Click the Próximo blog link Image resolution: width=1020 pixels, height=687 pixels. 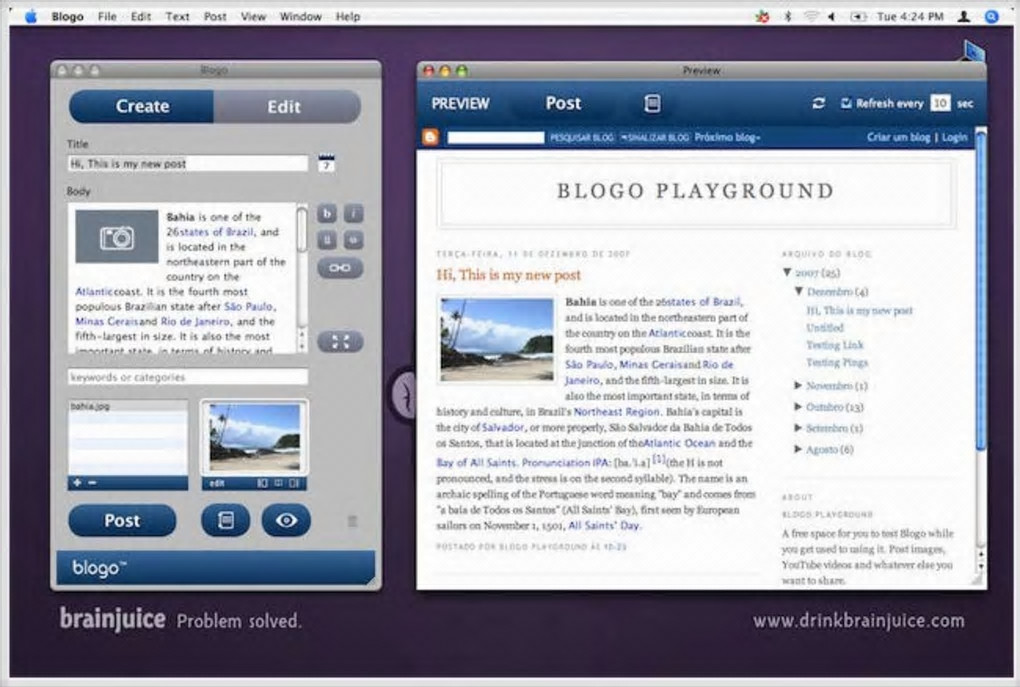(727, 137)
